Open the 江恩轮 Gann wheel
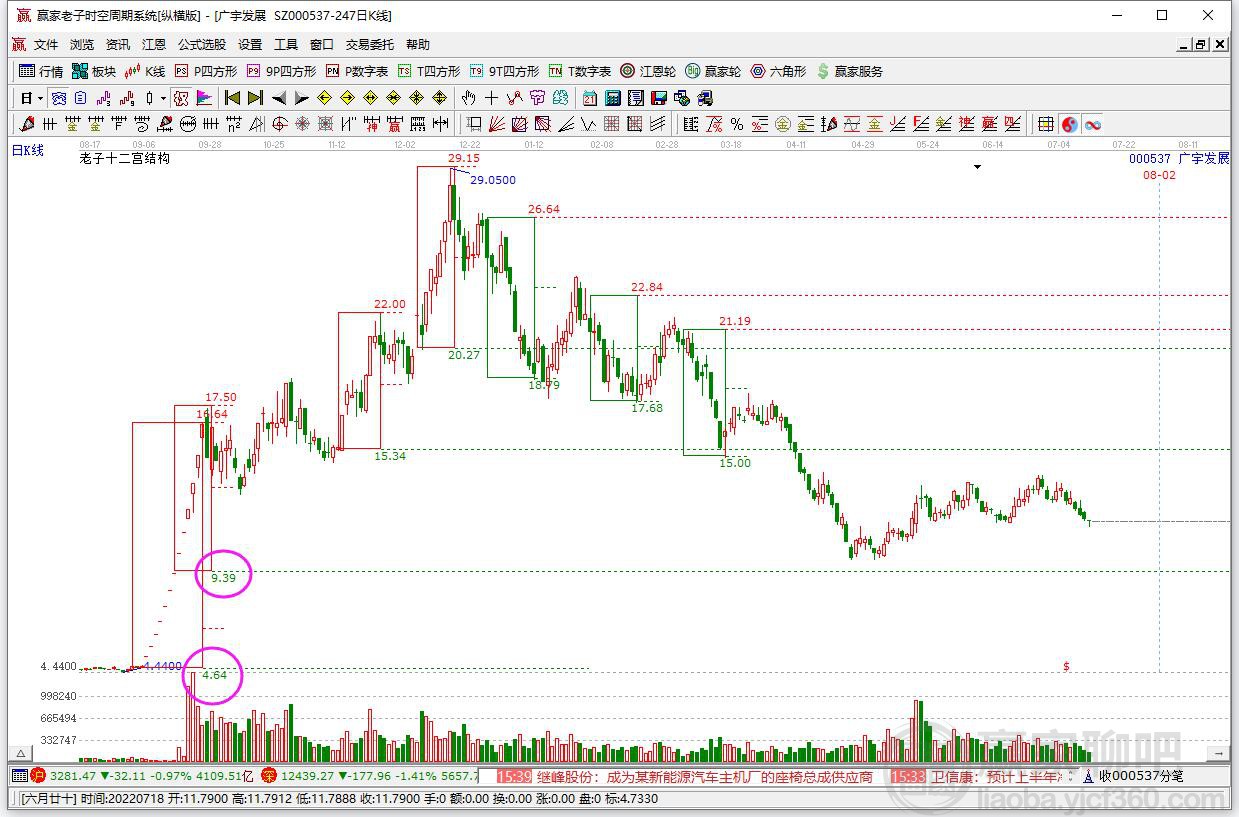This screenshot has height=817, width=1239. 648,71
